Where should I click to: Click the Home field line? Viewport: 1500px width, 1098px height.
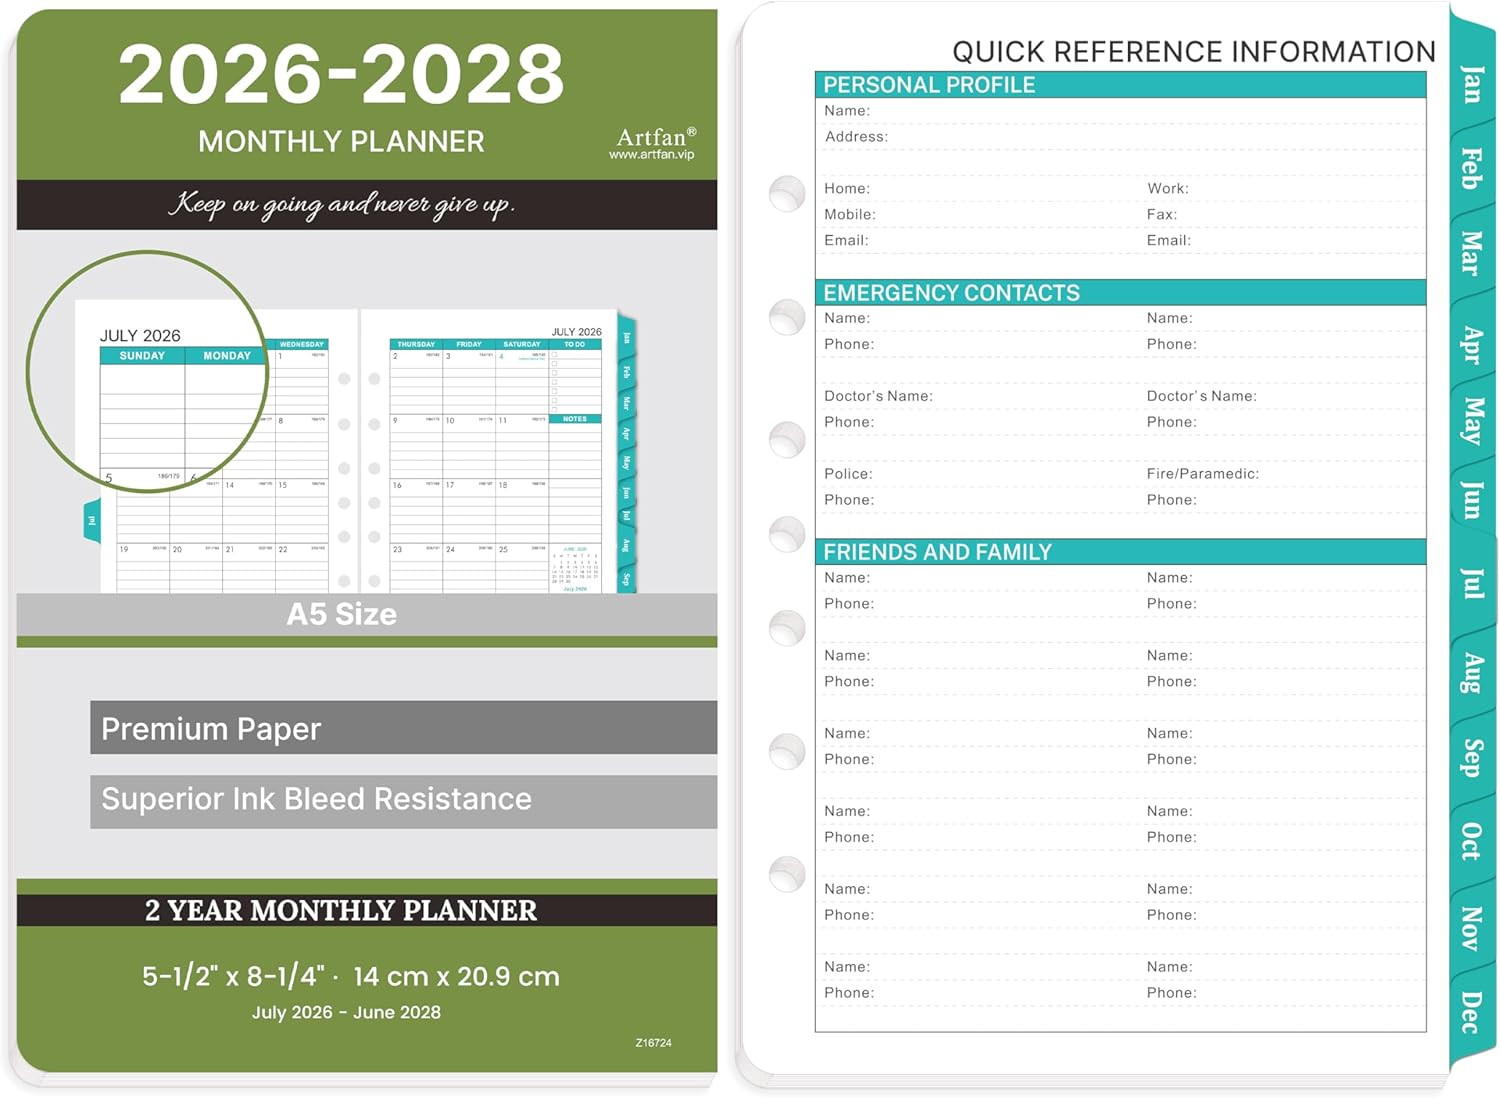[x=980, y=189]
